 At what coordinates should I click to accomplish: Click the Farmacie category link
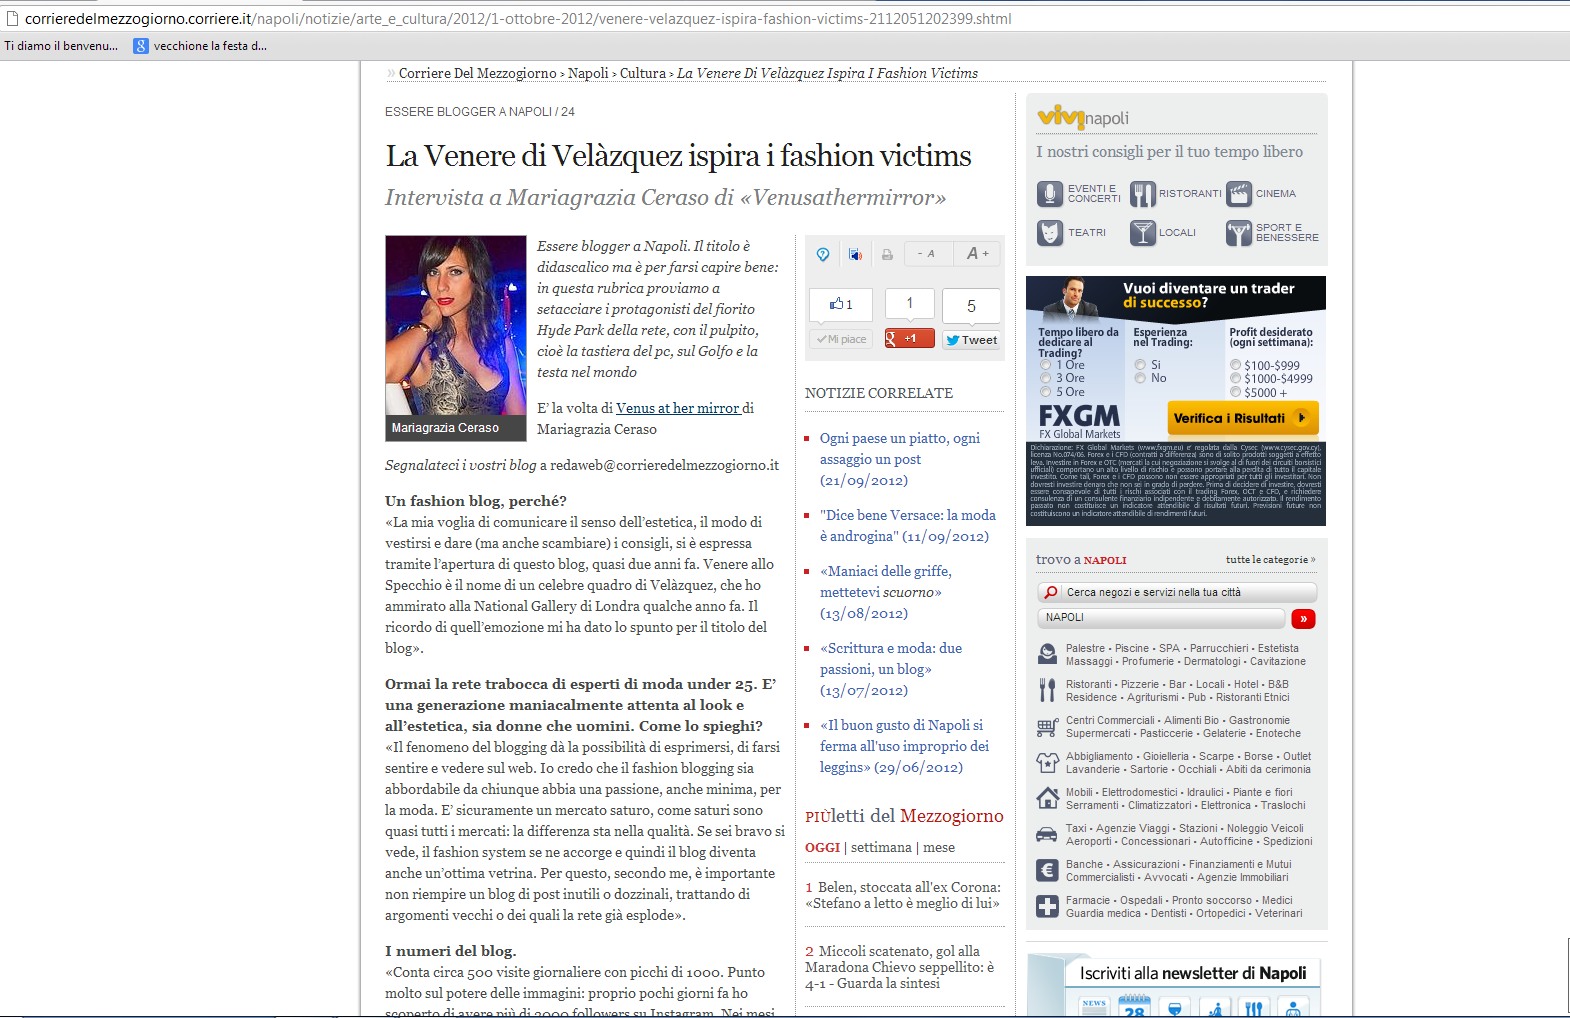1088,900
